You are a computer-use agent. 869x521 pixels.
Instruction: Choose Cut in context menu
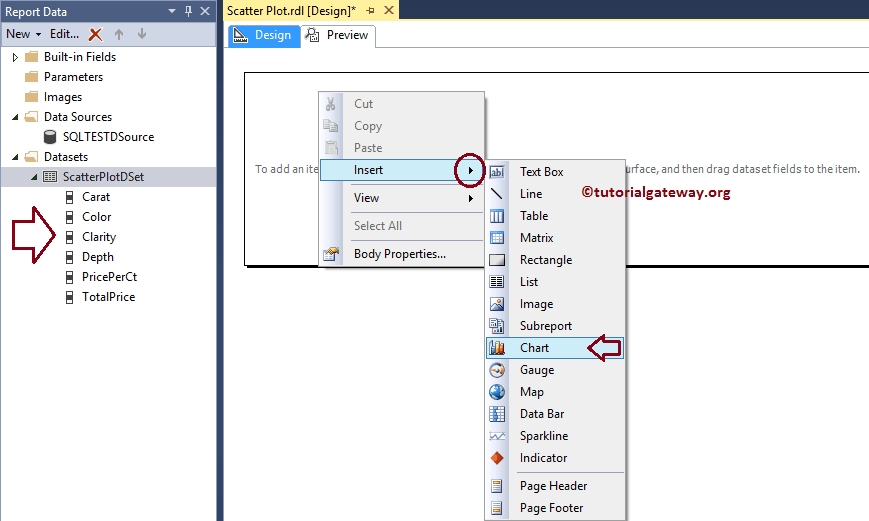coord(402,104)
